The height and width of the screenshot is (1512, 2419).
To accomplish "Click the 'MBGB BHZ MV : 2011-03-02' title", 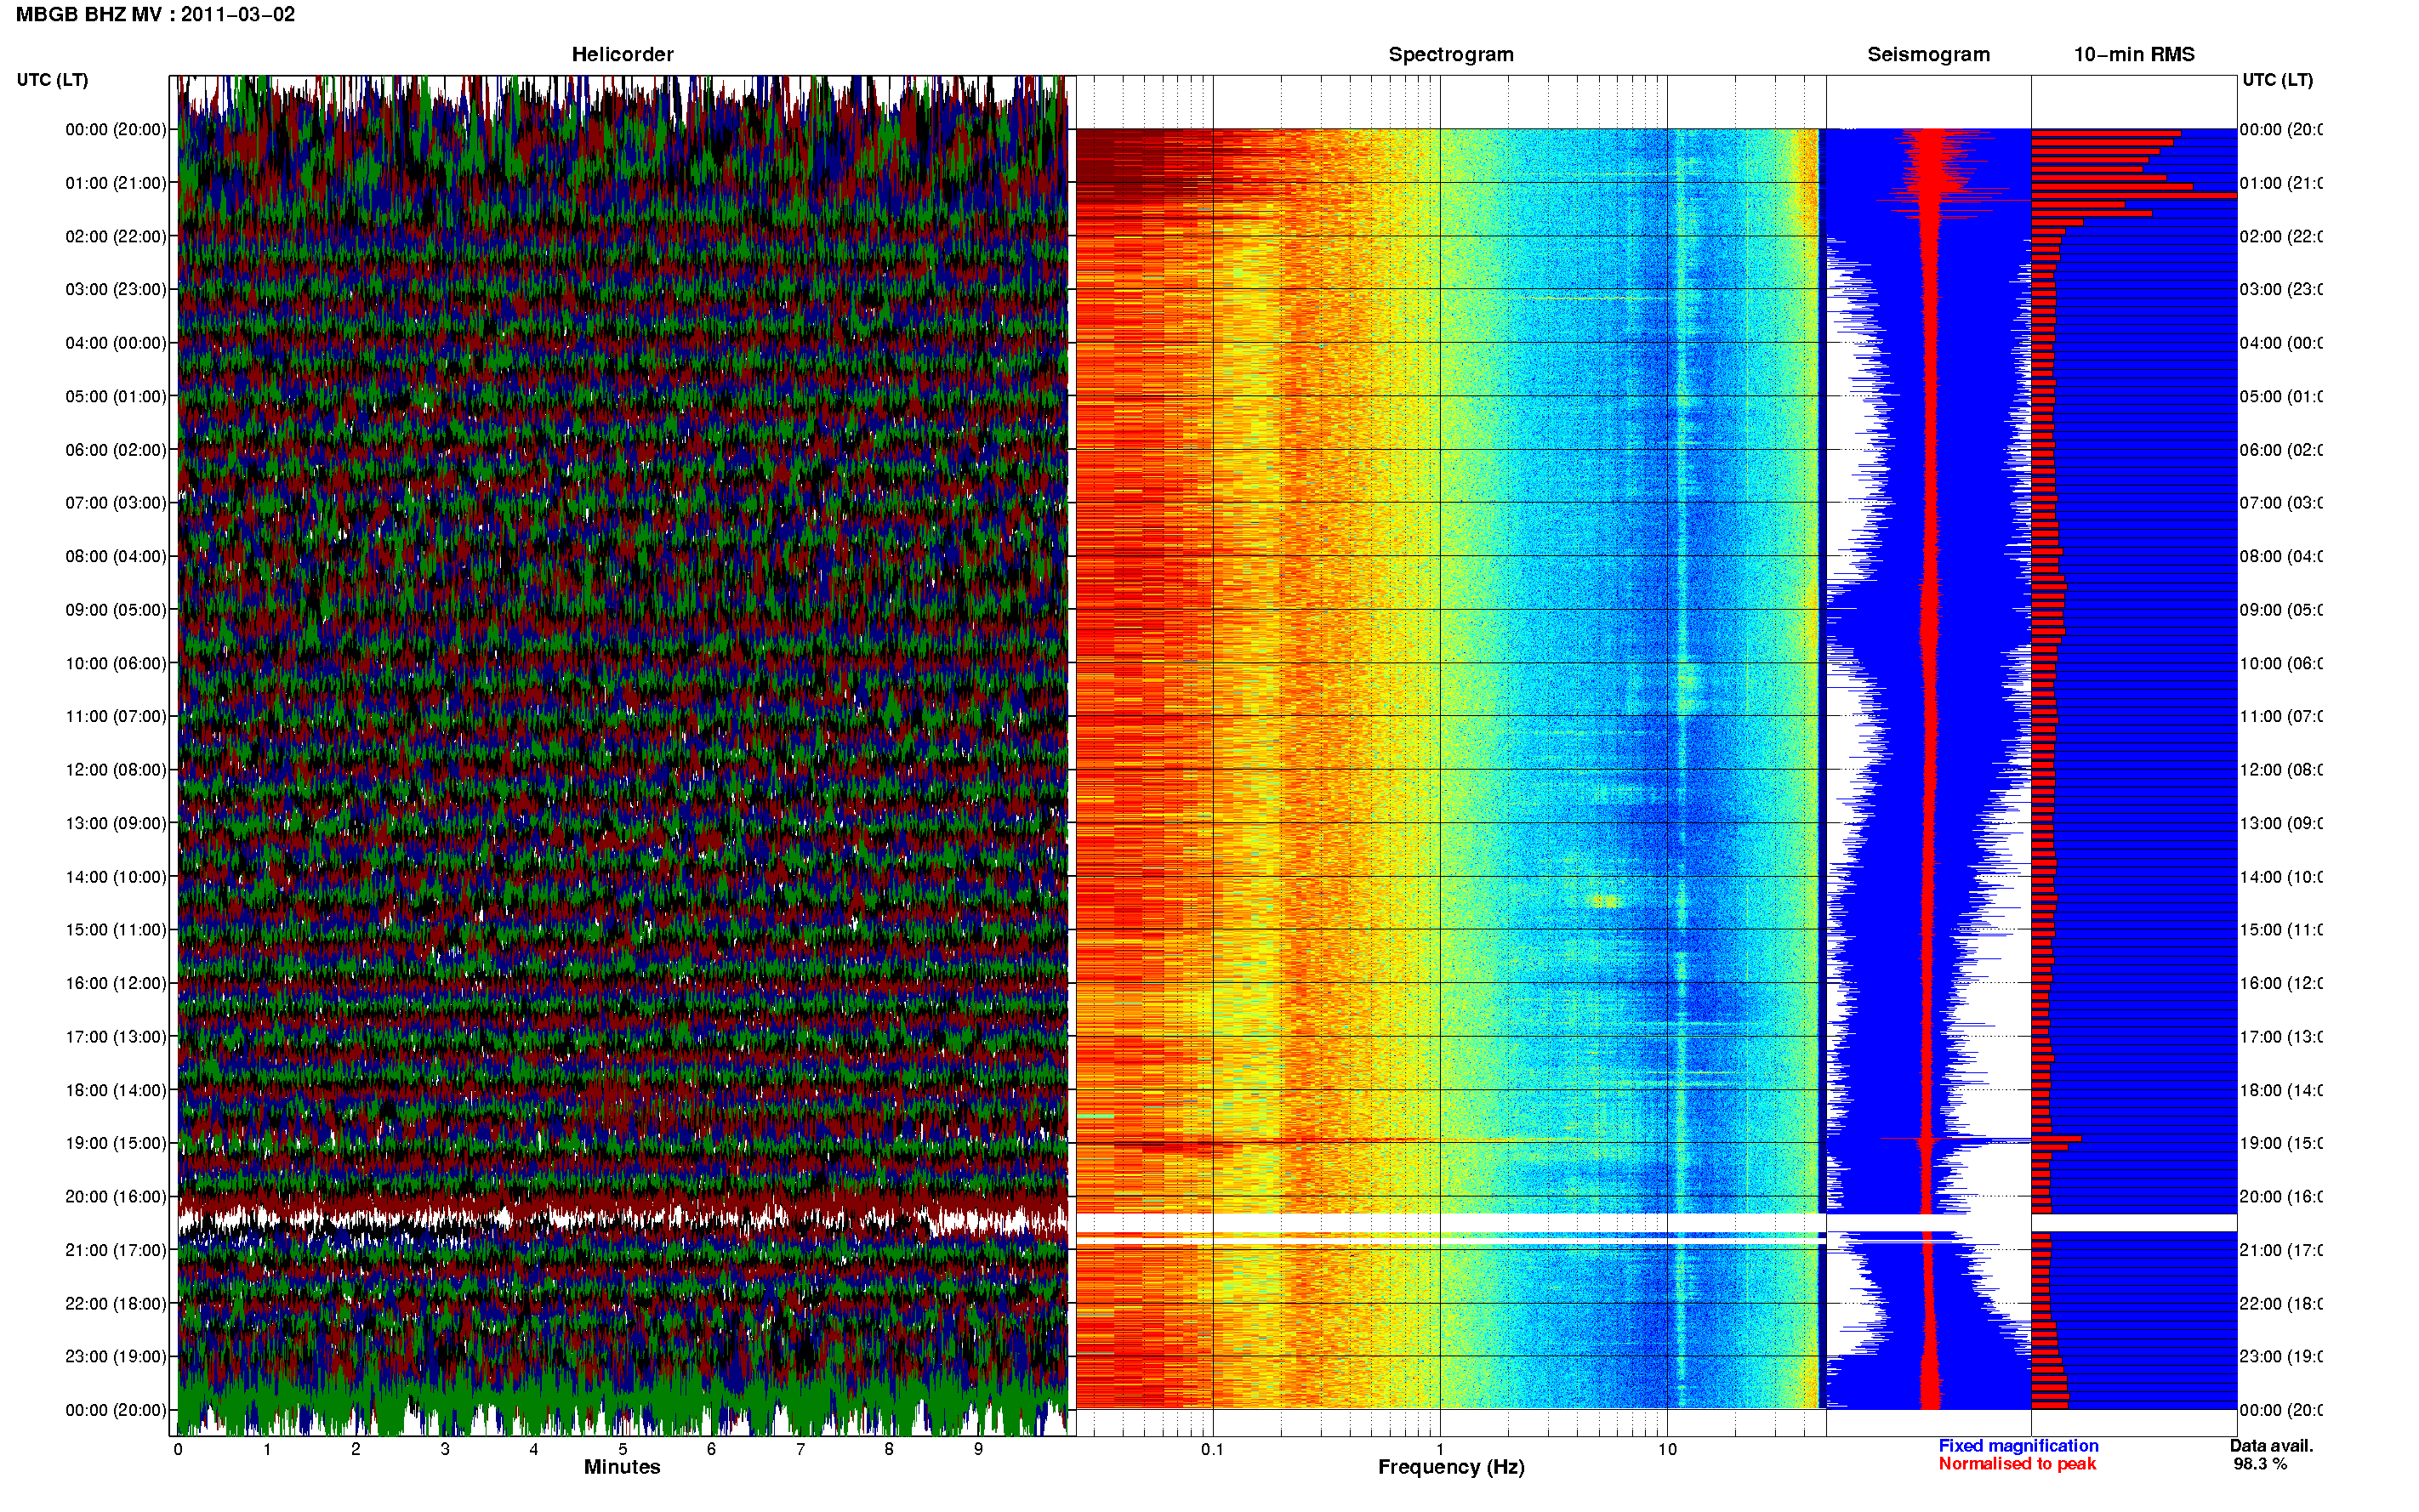I will coord(156,15).
